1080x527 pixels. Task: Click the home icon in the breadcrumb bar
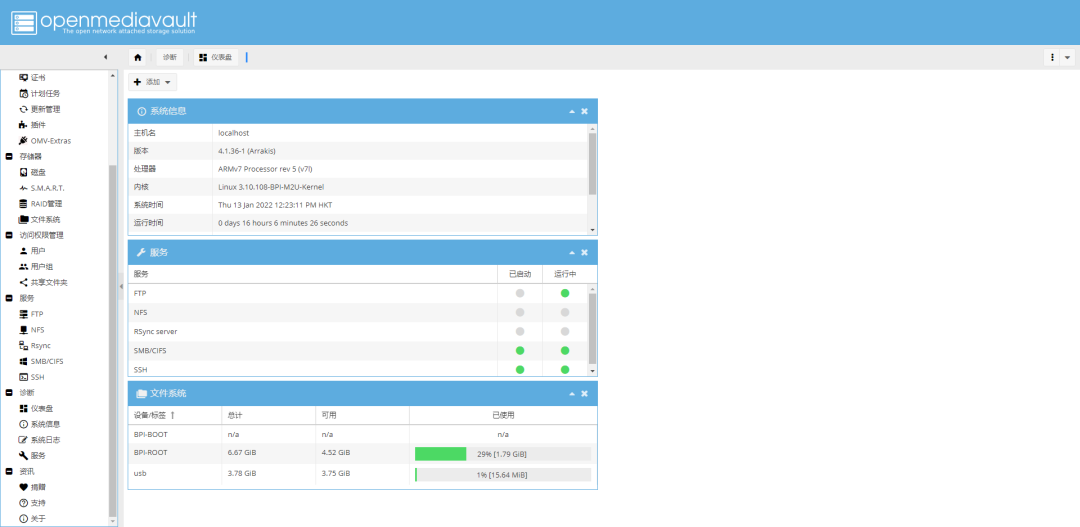pyautogui.click(x=138, y=57)
